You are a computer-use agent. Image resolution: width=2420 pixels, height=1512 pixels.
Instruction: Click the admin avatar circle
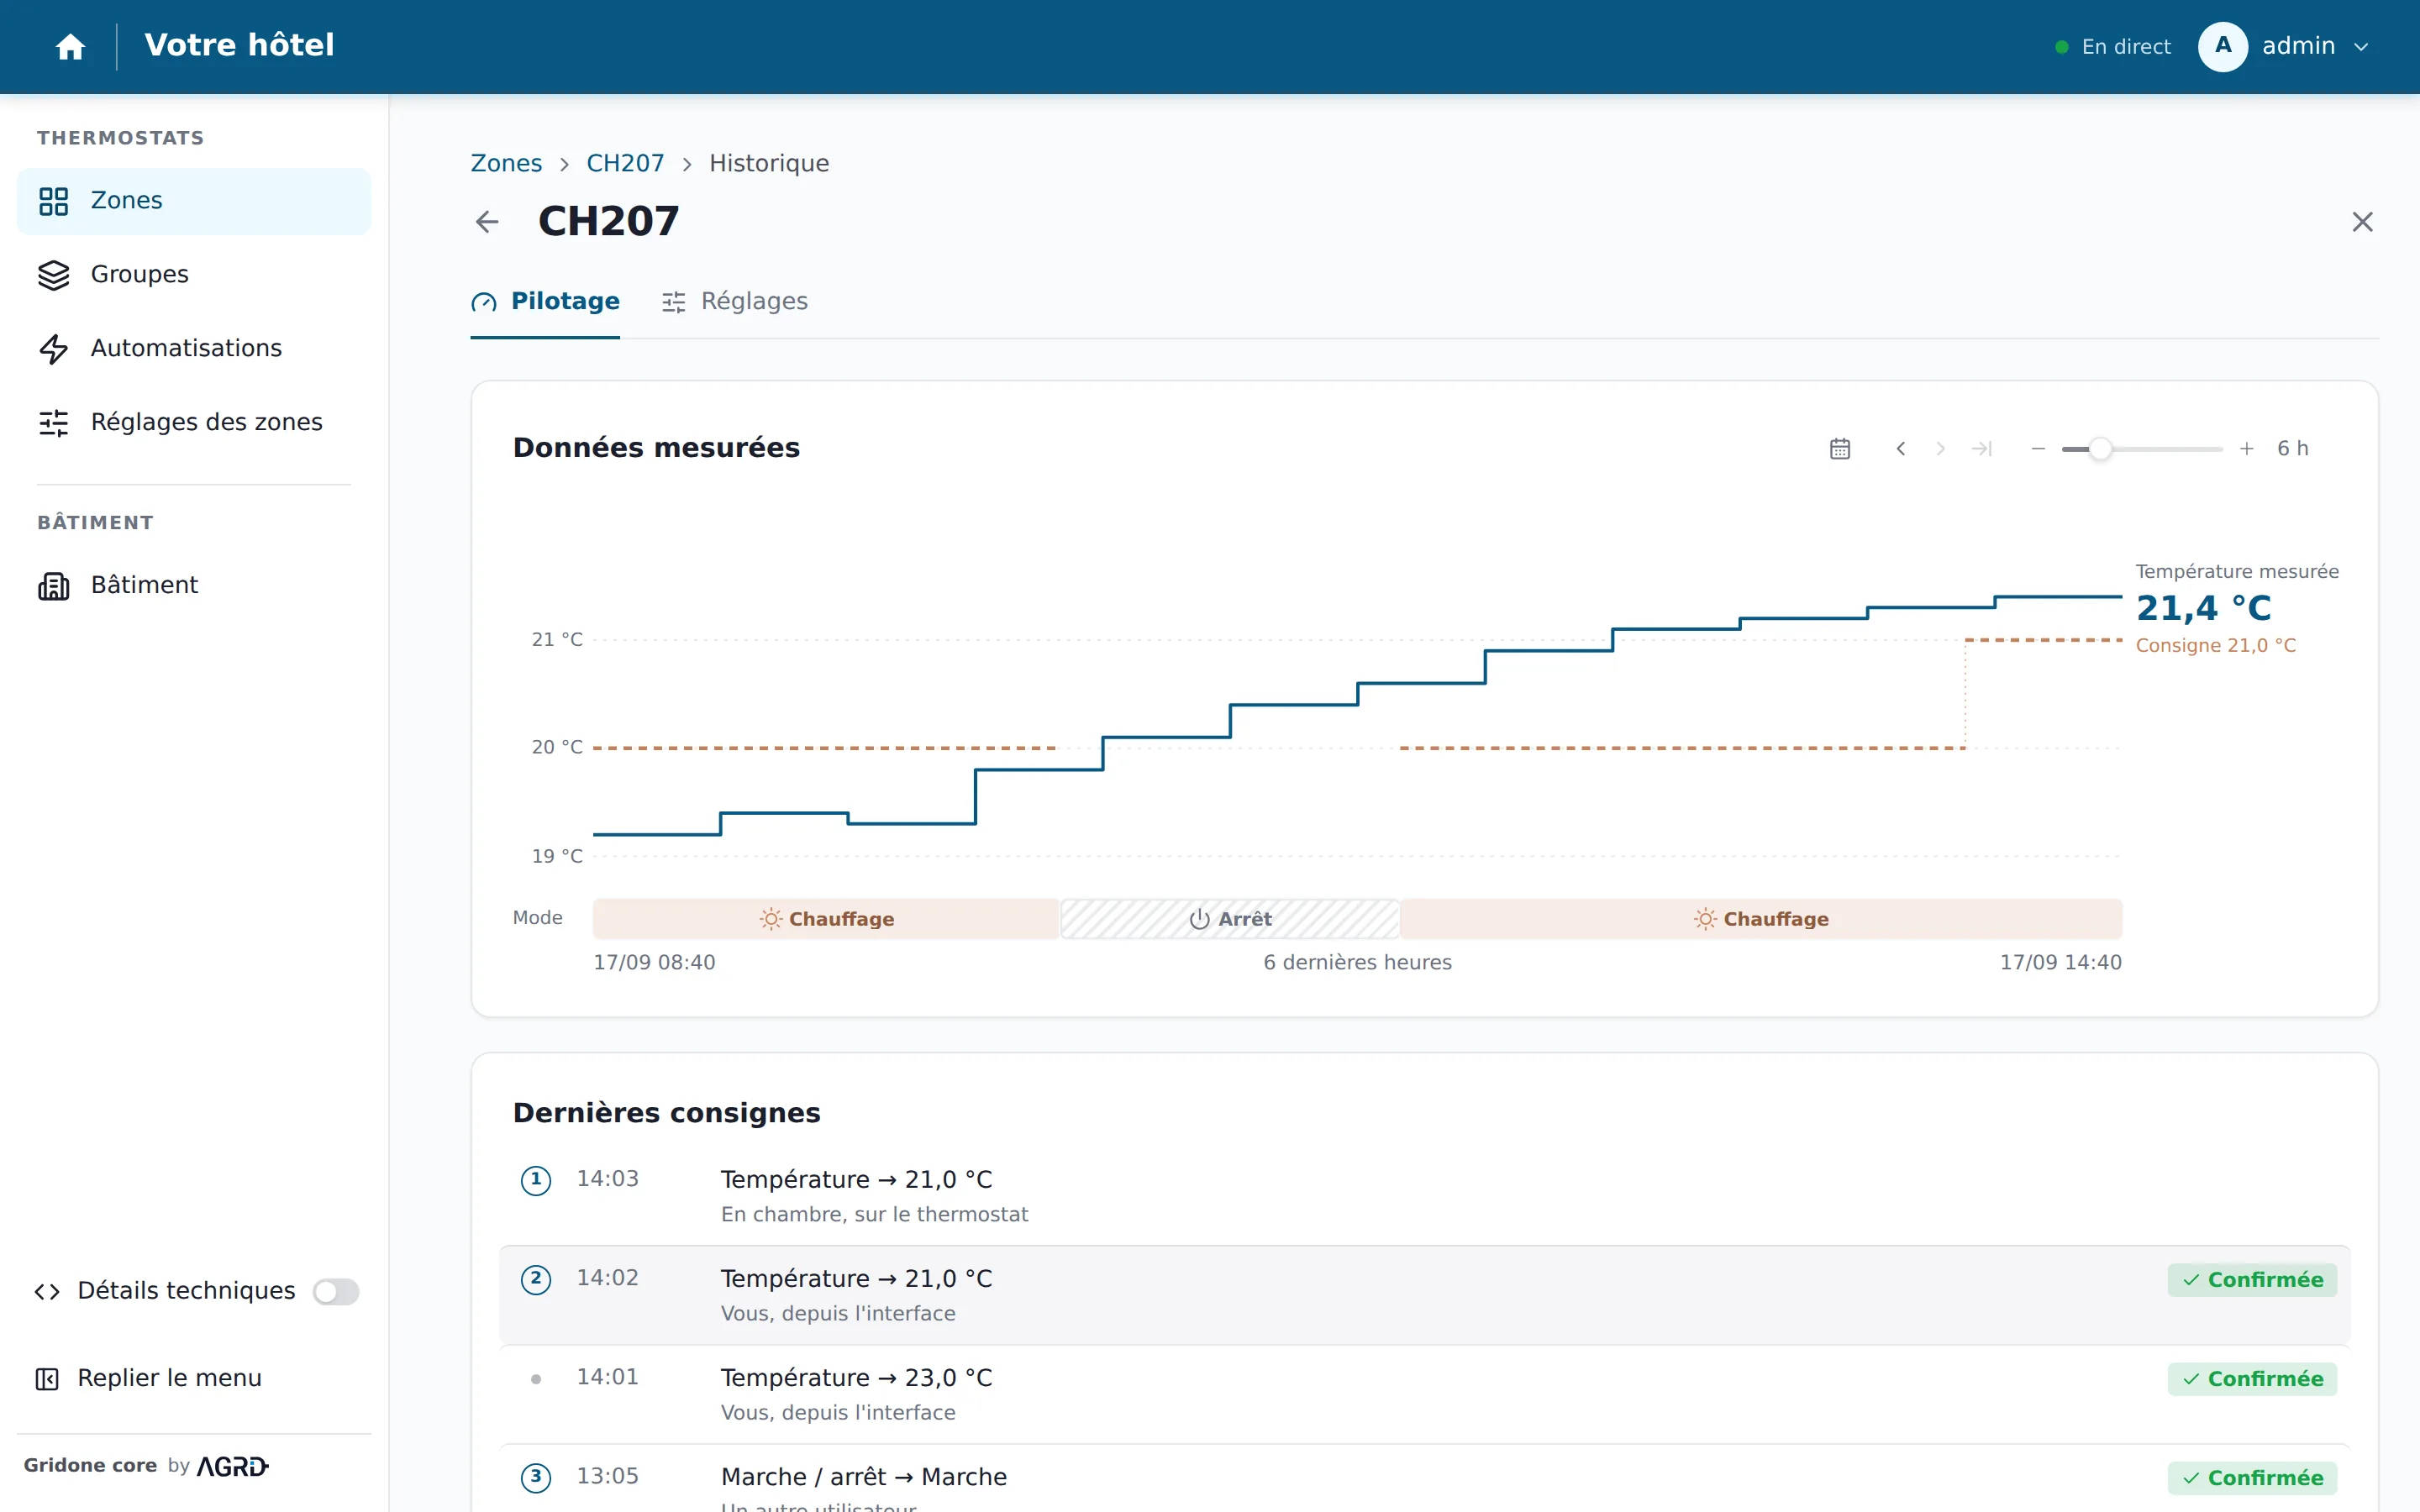pos(2222,47)
